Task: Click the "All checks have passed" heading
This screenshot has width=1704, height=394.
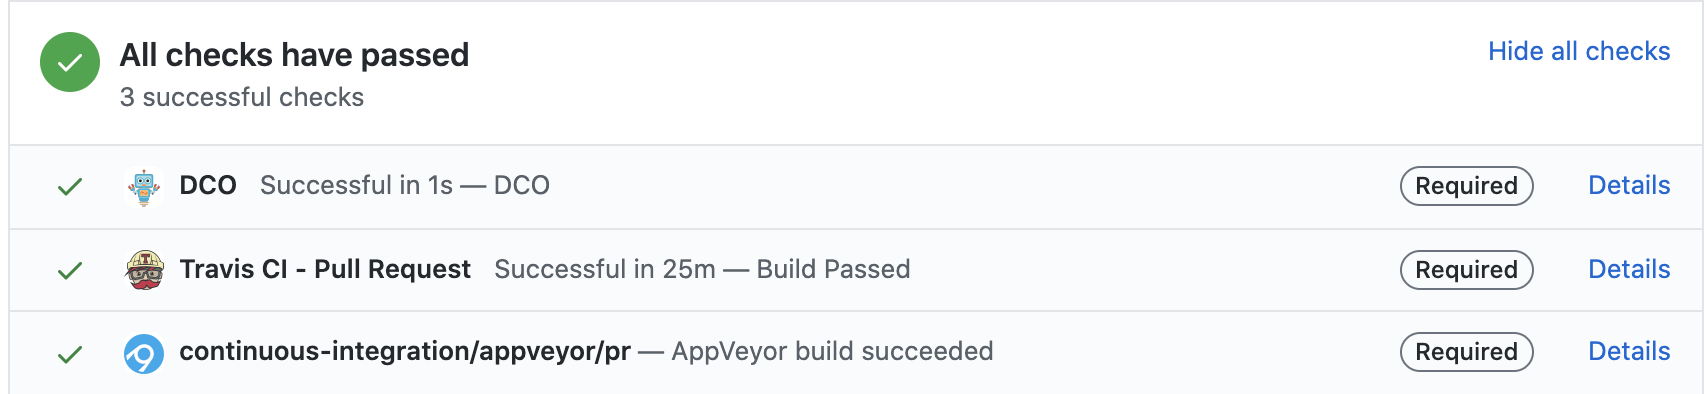Action: [294, 55]
